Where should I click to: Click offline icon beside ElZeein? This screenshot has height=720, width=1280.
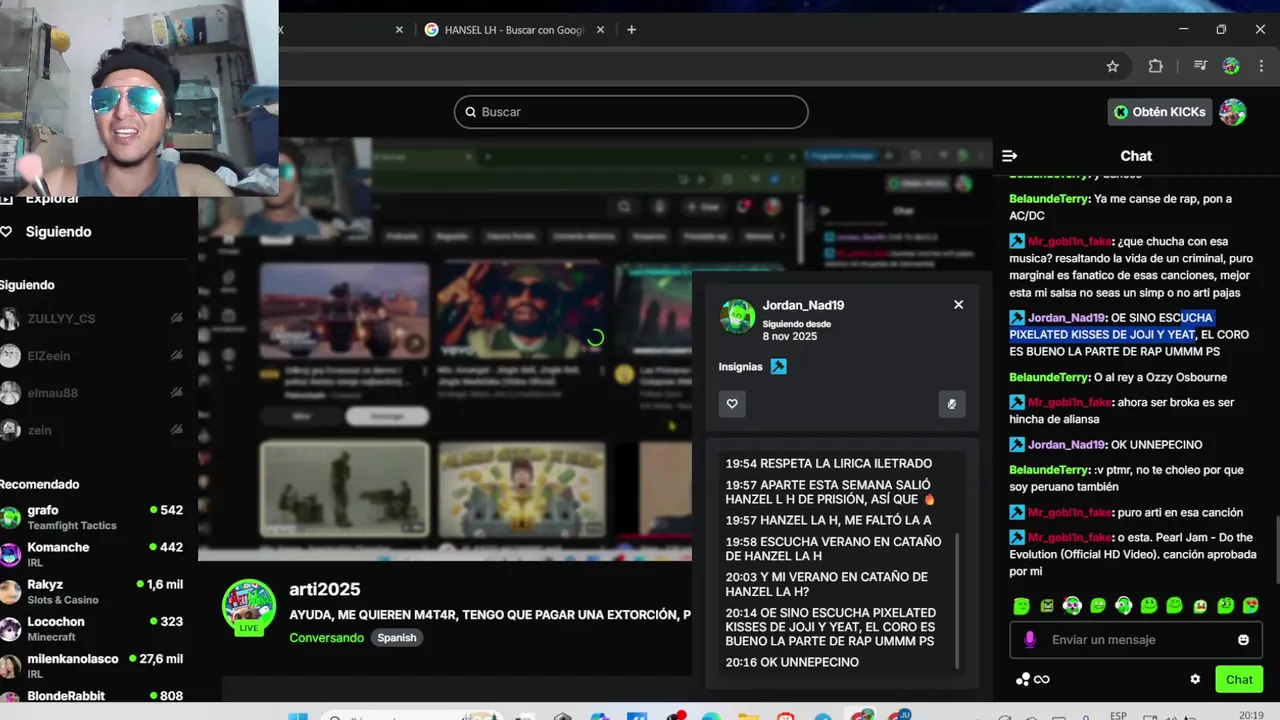click(x=177, y=356)
